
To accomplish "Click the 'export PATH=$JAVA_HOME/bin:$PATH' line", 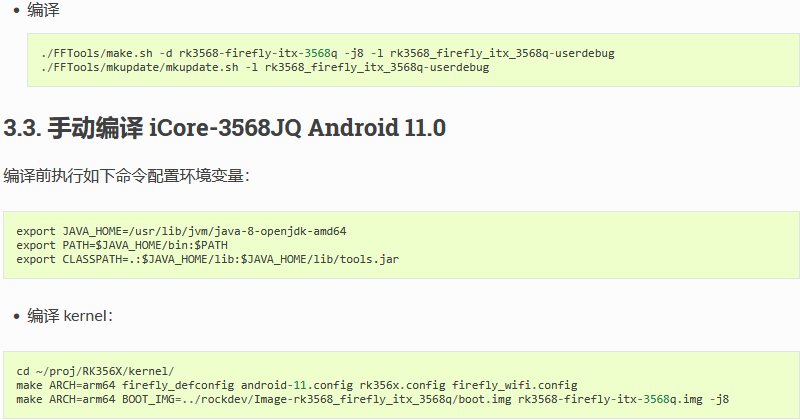I will 122,245.
